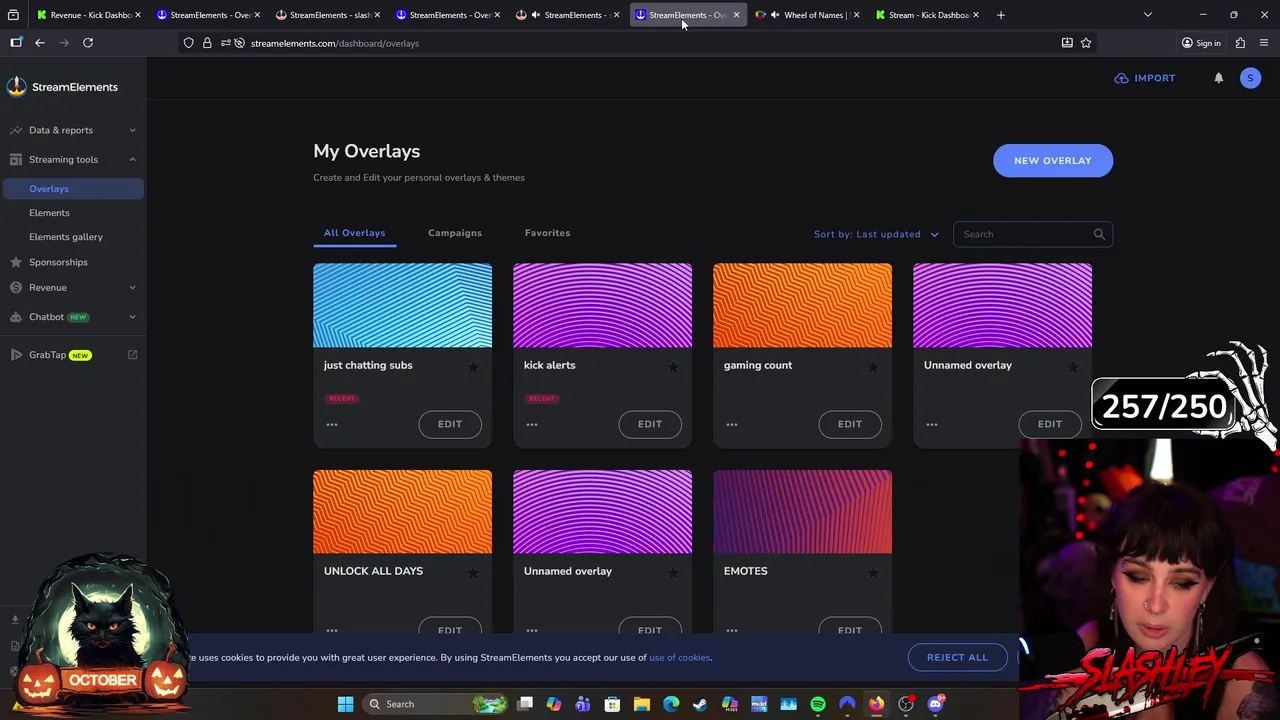This screenshot has width=1280, height=720.
Task: Open the Sort by Last updated dropdown
Action: click(x=876, y=234)
